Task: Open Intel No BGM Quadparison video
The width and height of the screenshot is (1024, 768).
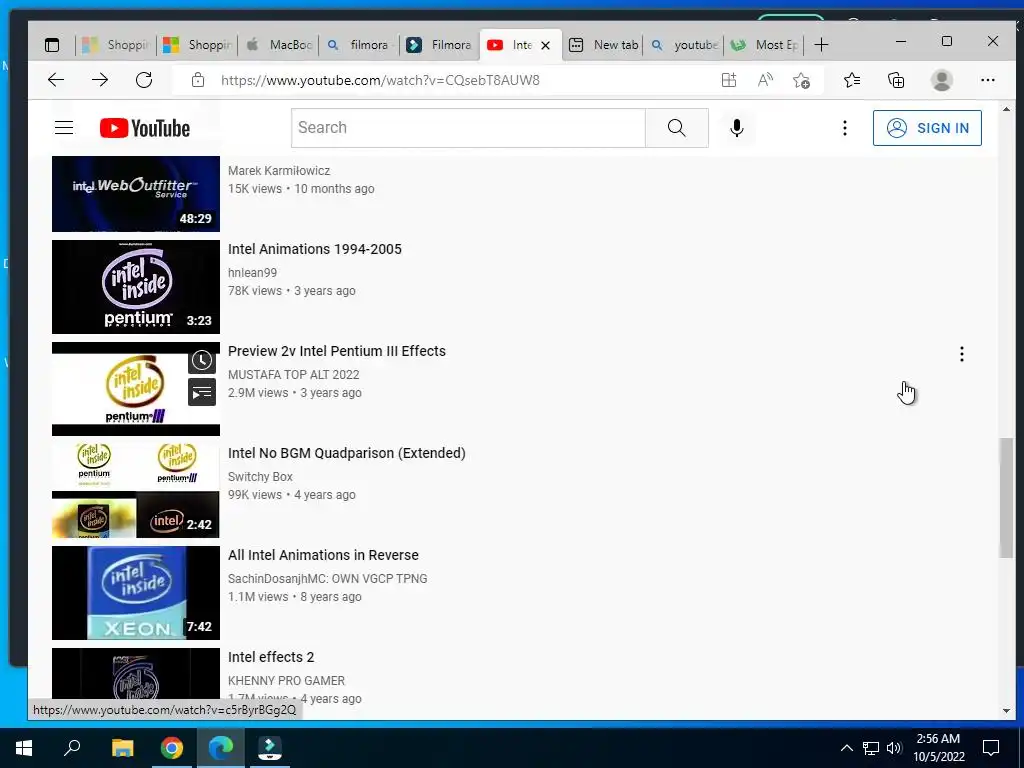Action: pos(346,453)
